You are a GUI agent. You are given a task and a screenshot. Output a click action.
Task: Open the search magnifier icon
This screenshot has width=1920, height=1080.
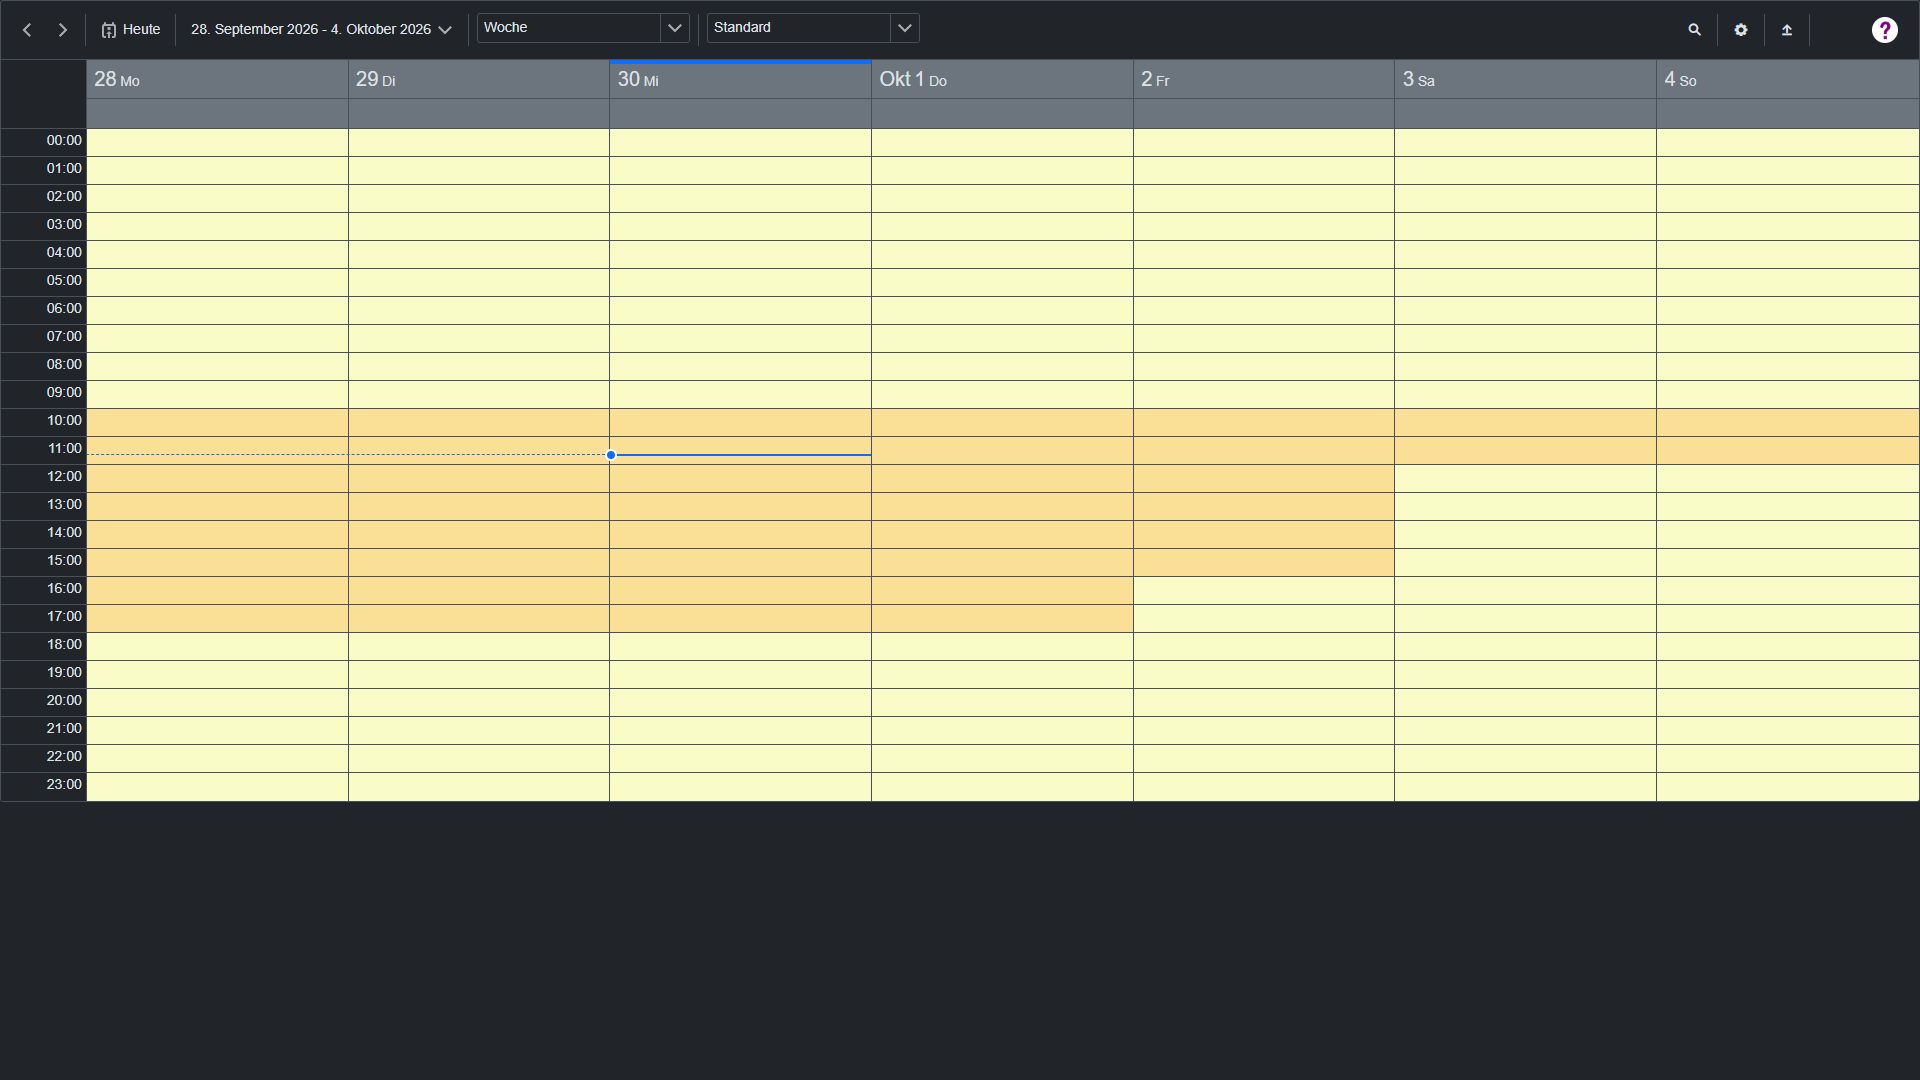pos(1694,30)
